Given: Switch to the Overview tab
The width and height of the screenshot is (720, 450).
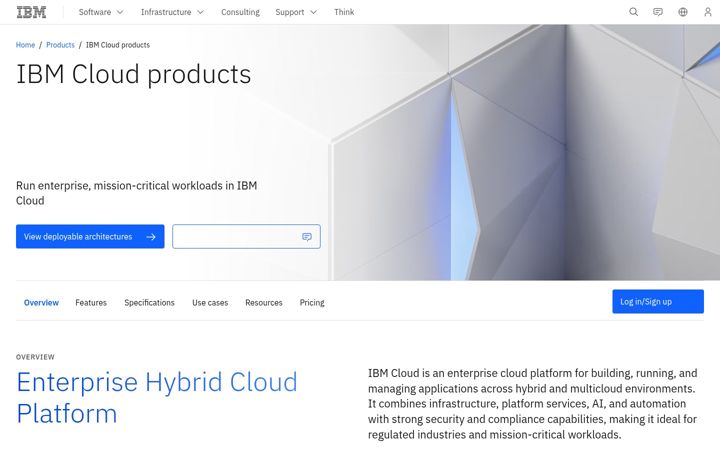Looking at the screenshot, I should tap(41, 303).
